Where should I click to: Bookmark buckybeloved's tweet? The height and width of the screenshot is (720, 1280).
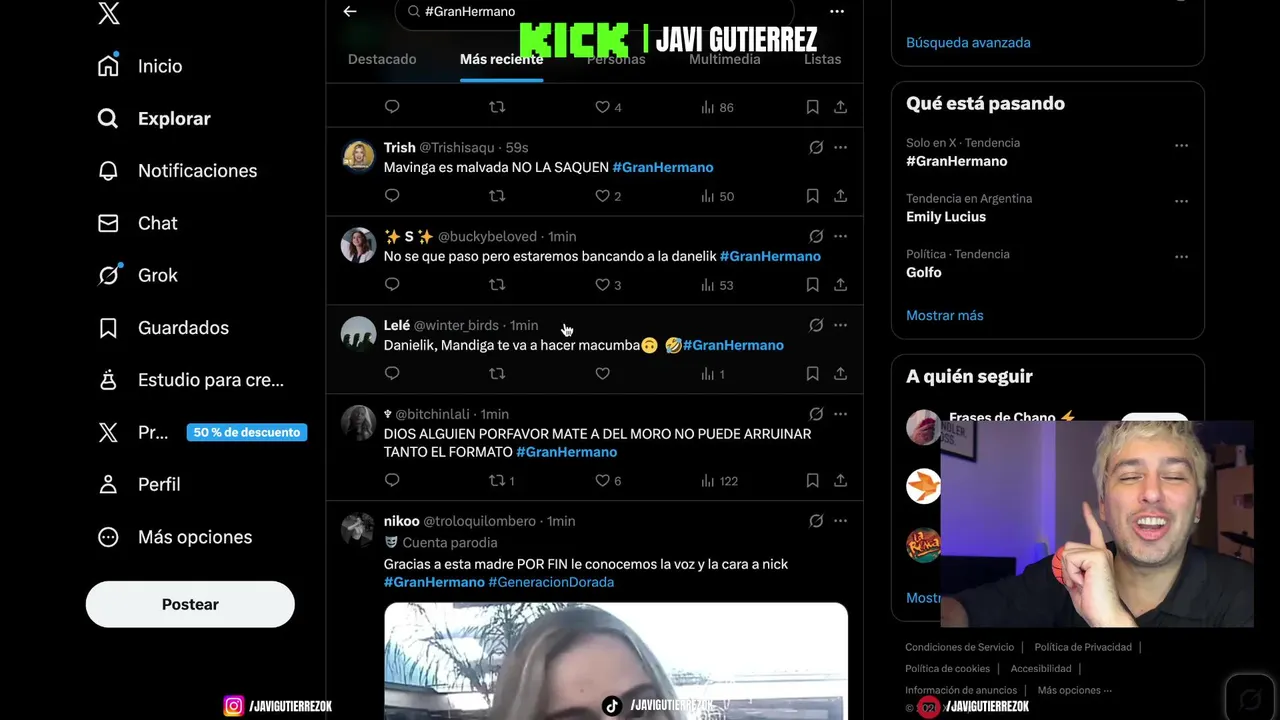point(812,285)
